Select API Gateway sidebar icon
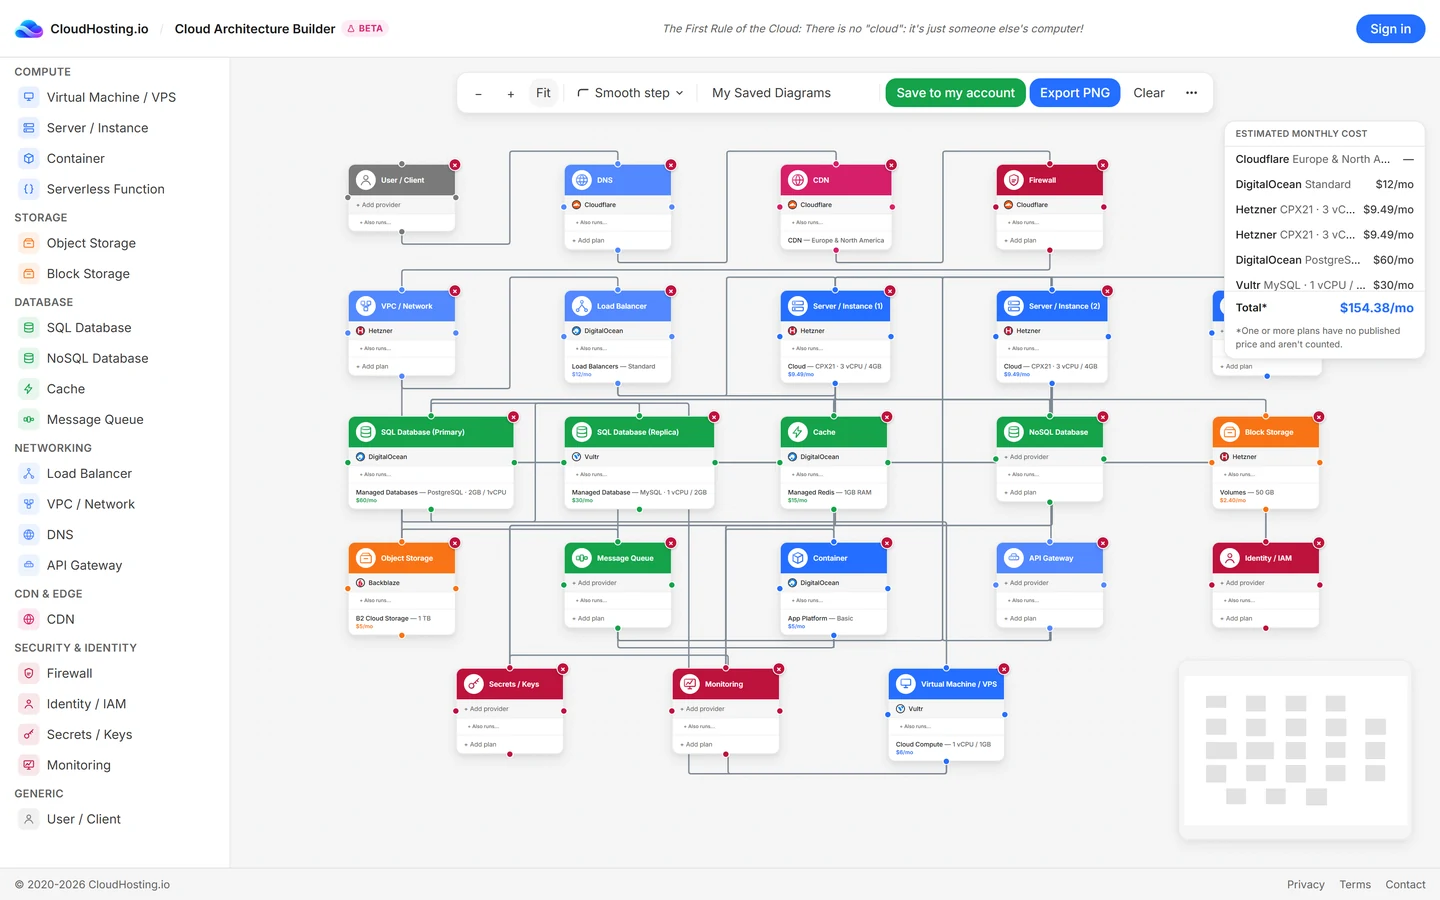Screen dimensions: 1440x900 point(29,565)
